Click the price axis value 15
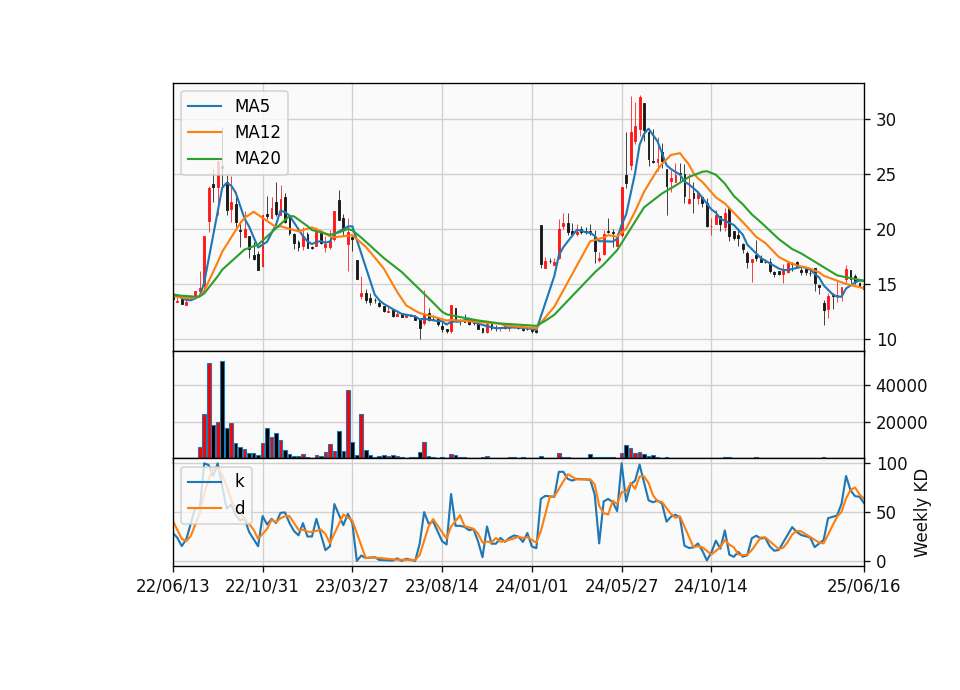Screen dimensions: 960x690 pyautogui.click(x=886, y=285)
